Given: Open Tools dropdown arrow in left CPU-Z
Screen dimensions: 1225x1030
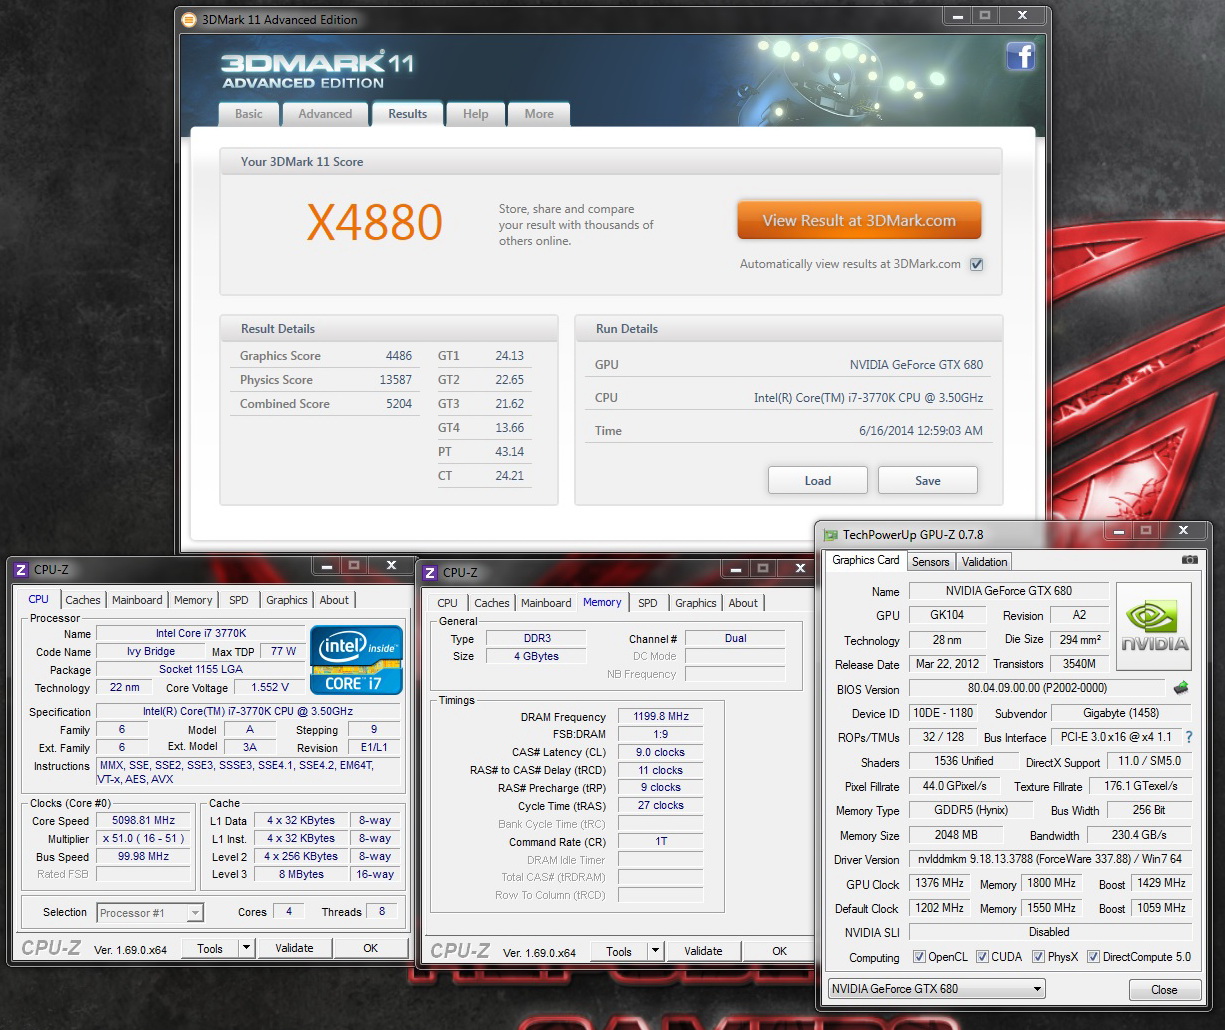Looking at the screenshot, I should (246, 948).
